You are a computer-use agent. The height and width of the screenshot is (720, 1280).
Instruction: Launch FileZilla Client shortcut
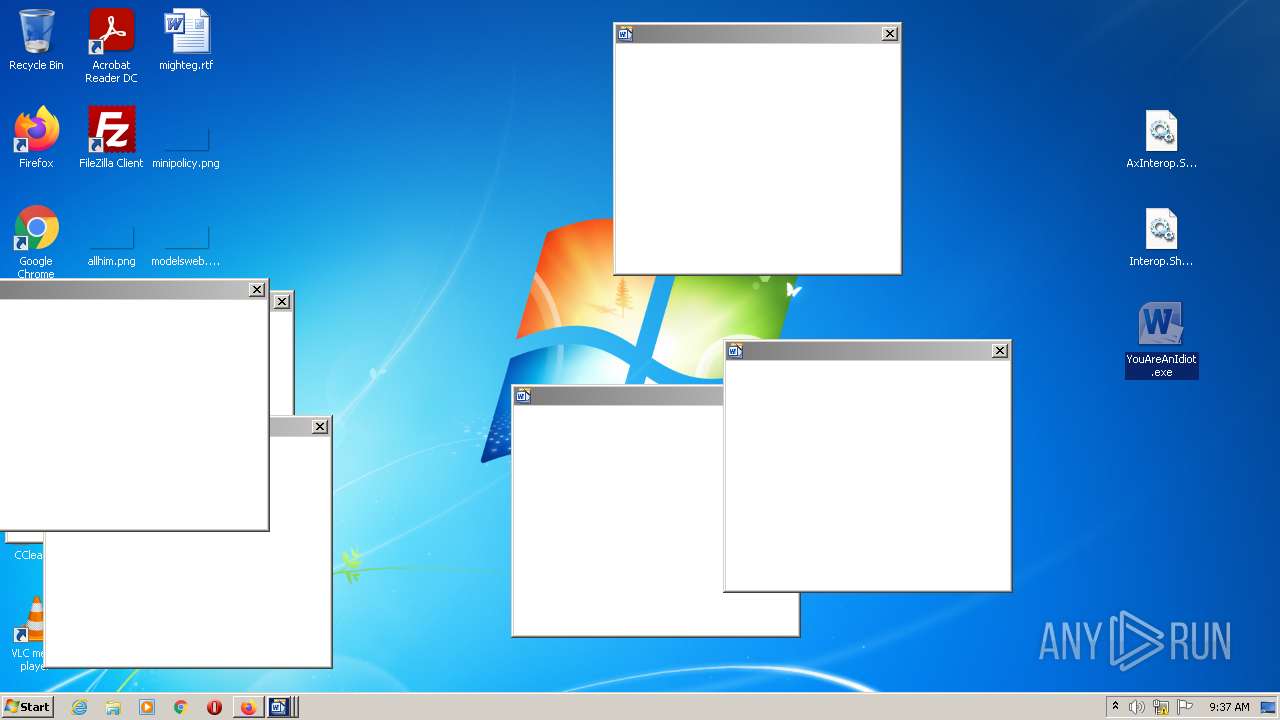click(111, 138)
